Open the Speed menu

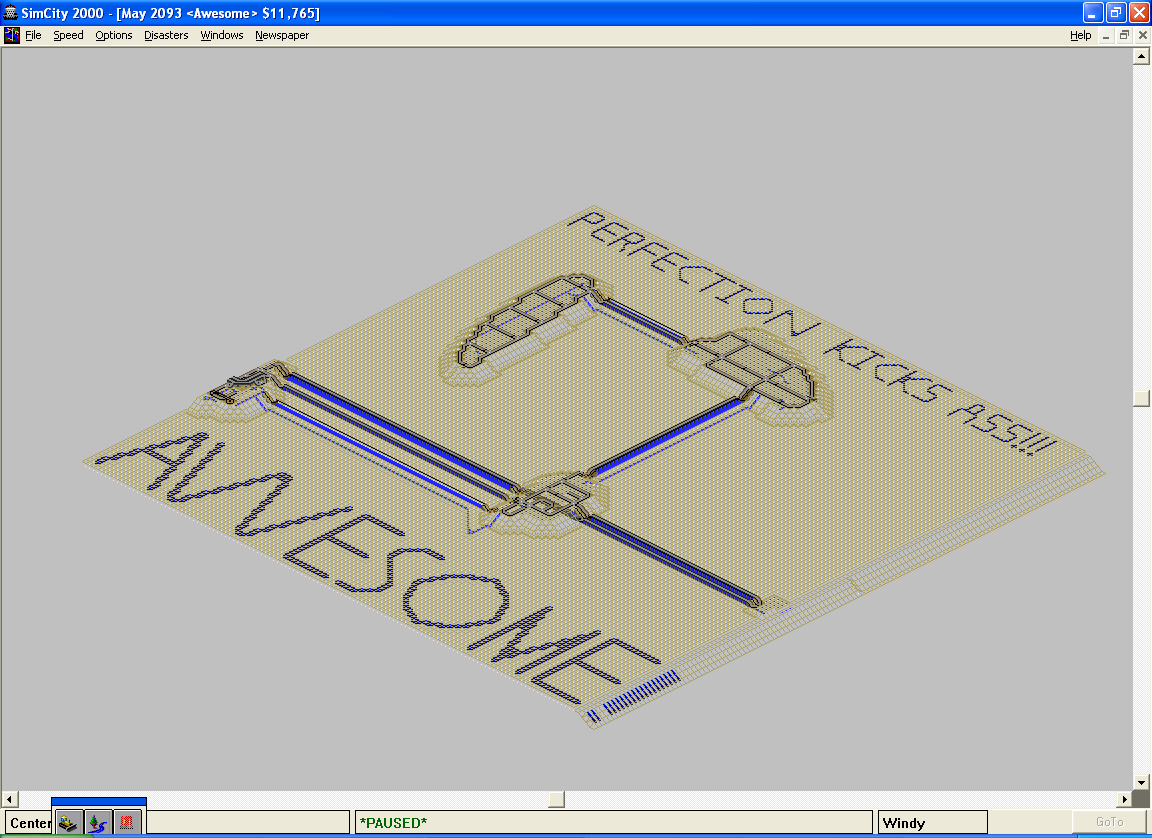click(x=68, y=35)
